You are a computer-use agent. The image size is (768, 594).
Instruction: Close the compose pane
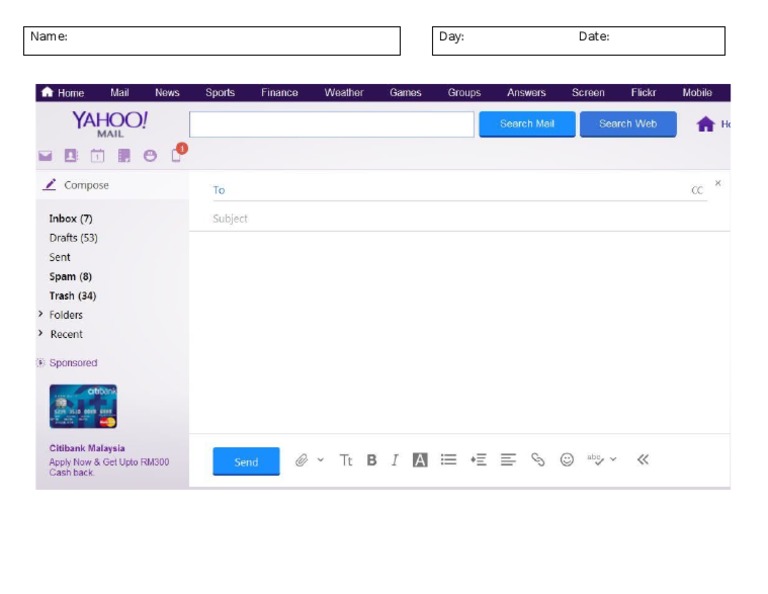click(x=718, y=183)
